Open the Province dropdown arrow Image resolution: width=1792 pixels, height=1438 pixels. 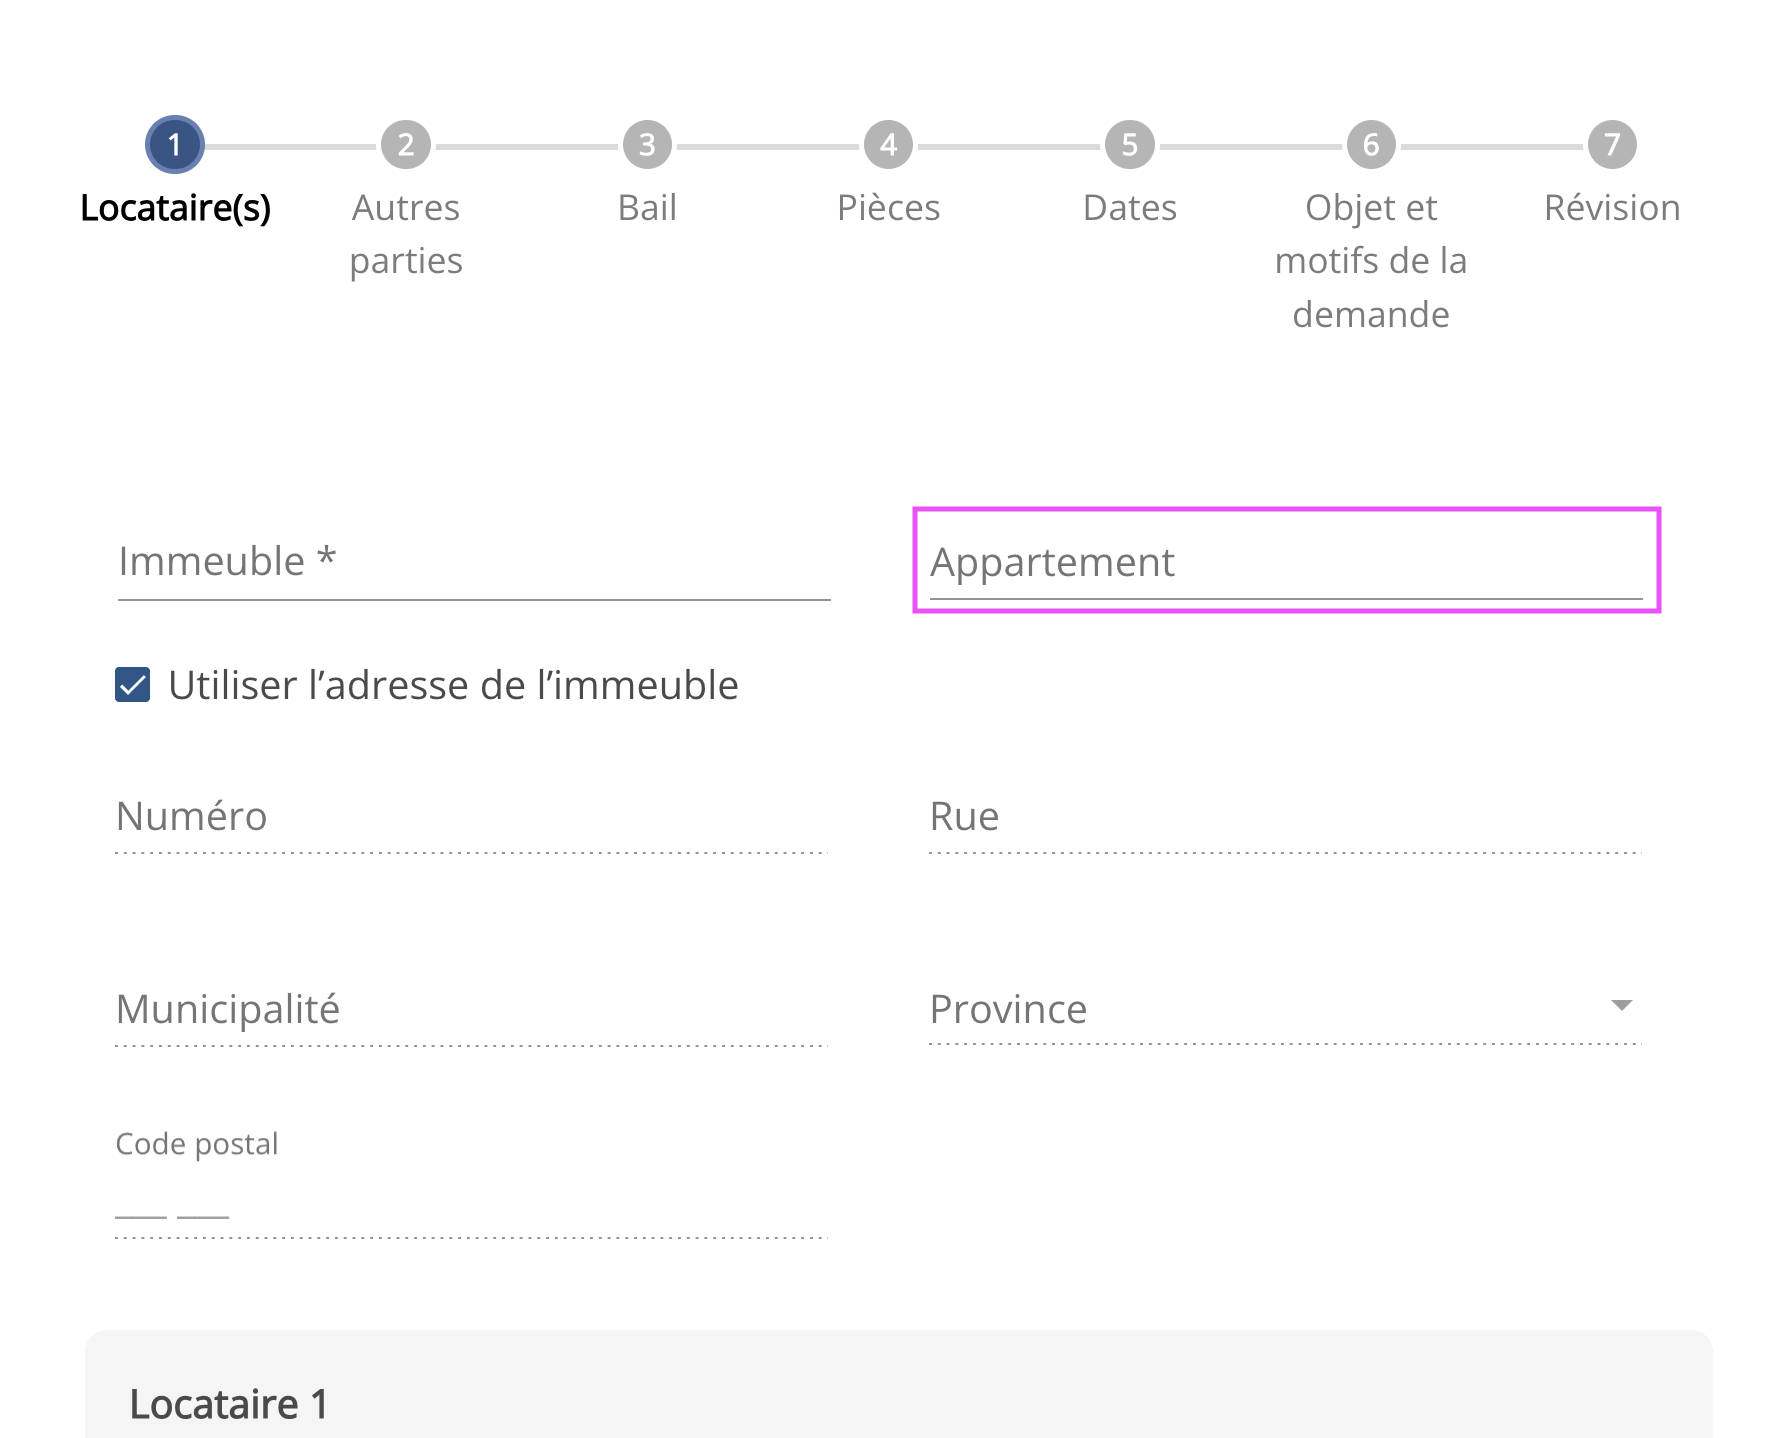pos(1621,1005)
